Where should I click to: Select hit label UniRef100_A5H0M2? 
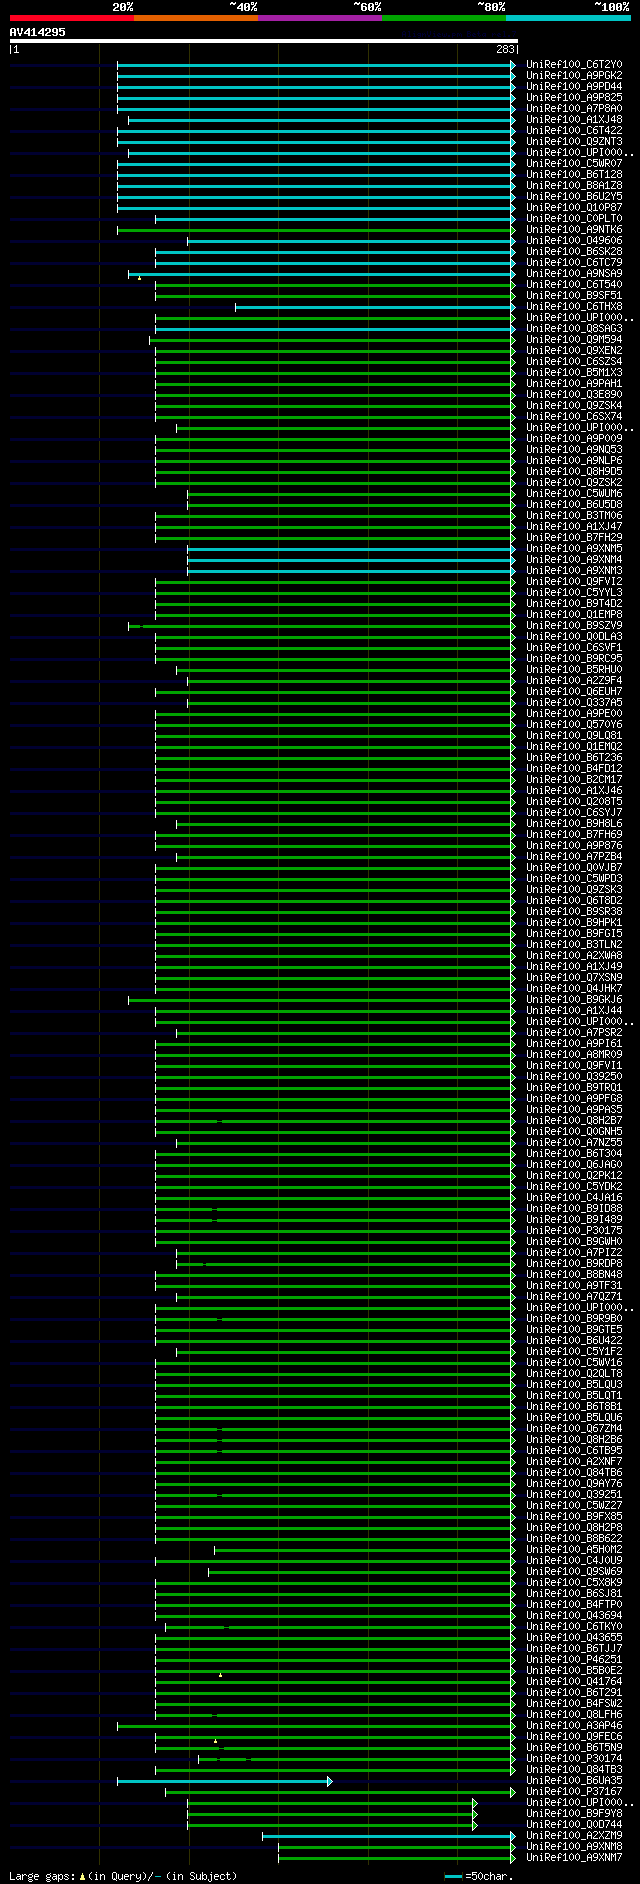tap(574, 1550)
